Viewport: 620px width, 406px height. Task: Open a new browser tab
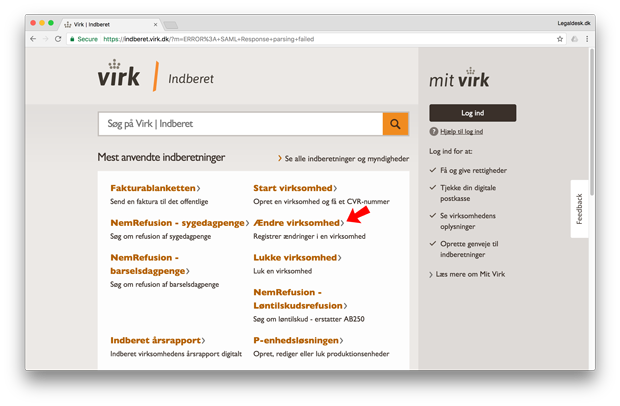pos(171,25)
